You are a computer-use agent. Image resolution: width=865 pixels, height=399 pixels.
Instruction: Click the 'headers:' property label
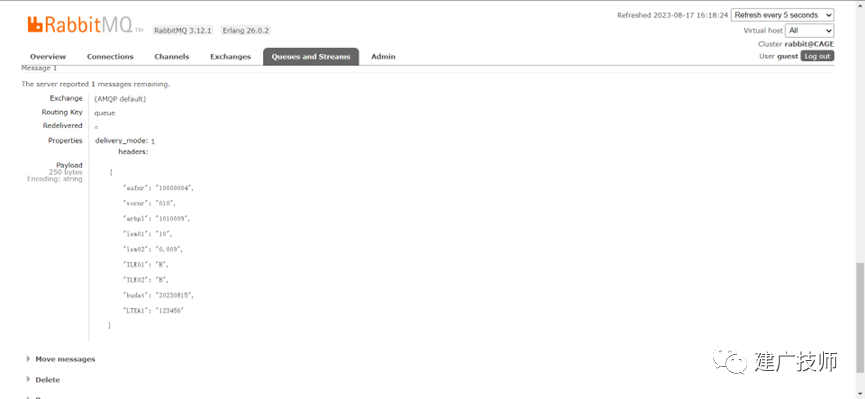coord(133,151)
